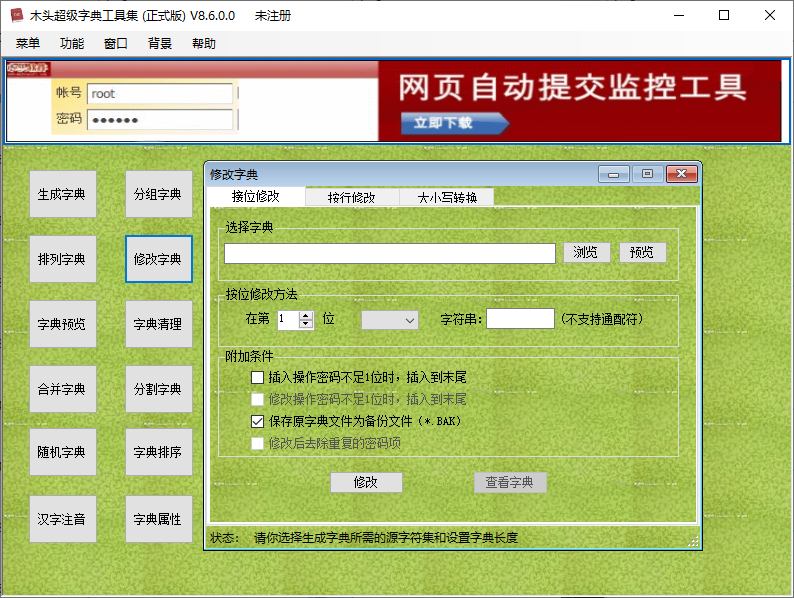
Task: Select the 字典清理 tool button
Action: click(158, 324)
